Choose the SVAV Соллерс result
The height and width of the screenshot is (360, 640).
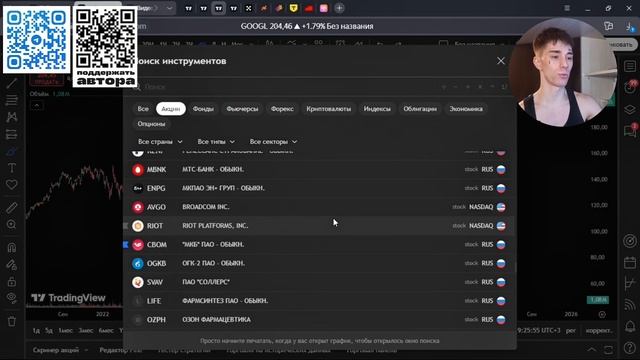[x=320, y=282]
